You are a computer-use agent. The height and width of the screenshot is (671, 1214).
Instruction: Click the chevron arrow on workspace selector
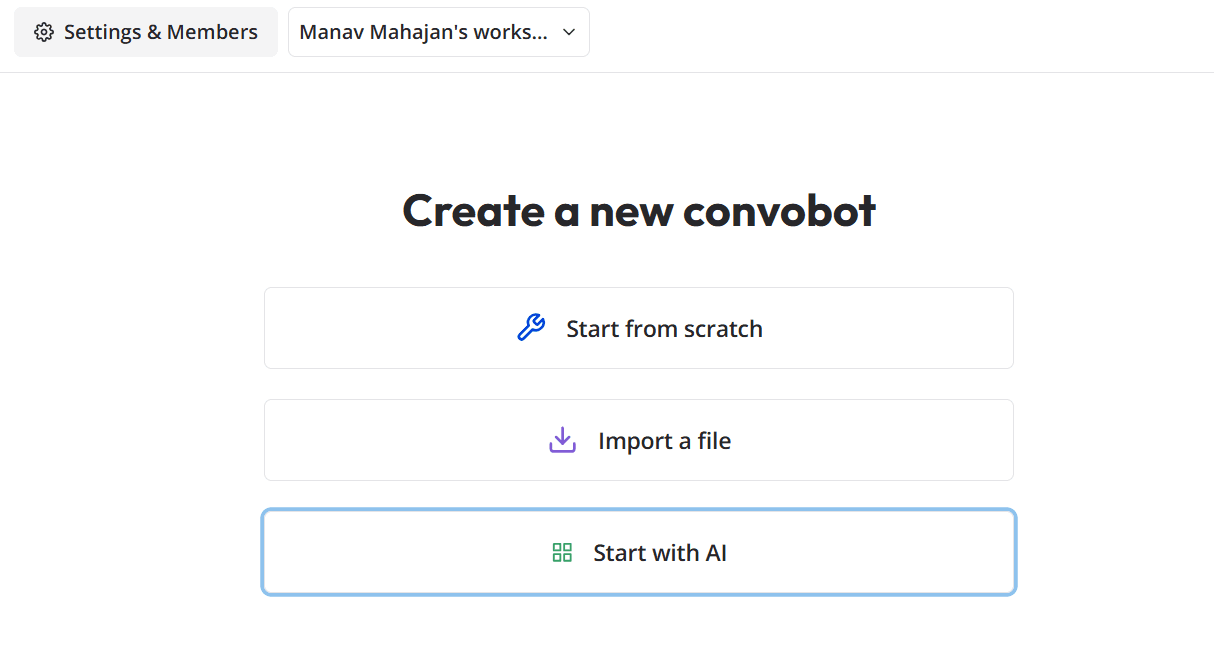(569, 32)
